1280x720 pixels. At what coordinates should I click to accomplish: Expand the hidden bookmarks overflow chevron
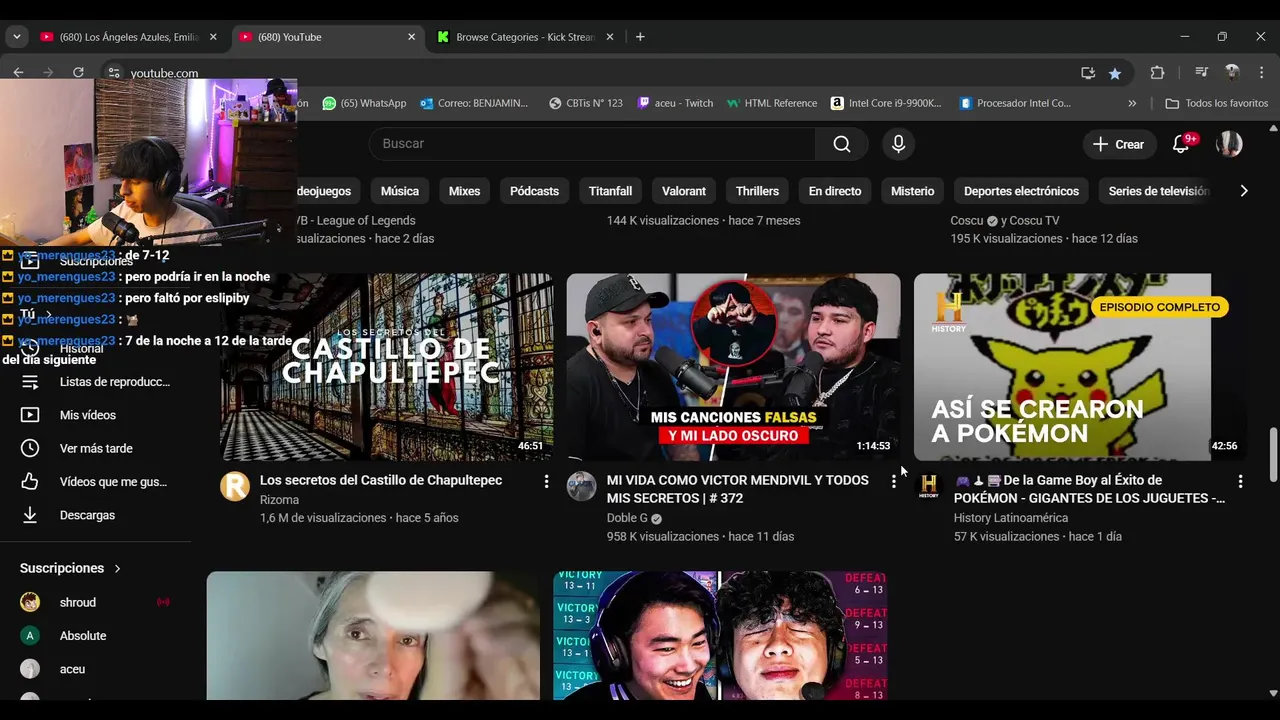1132,103
